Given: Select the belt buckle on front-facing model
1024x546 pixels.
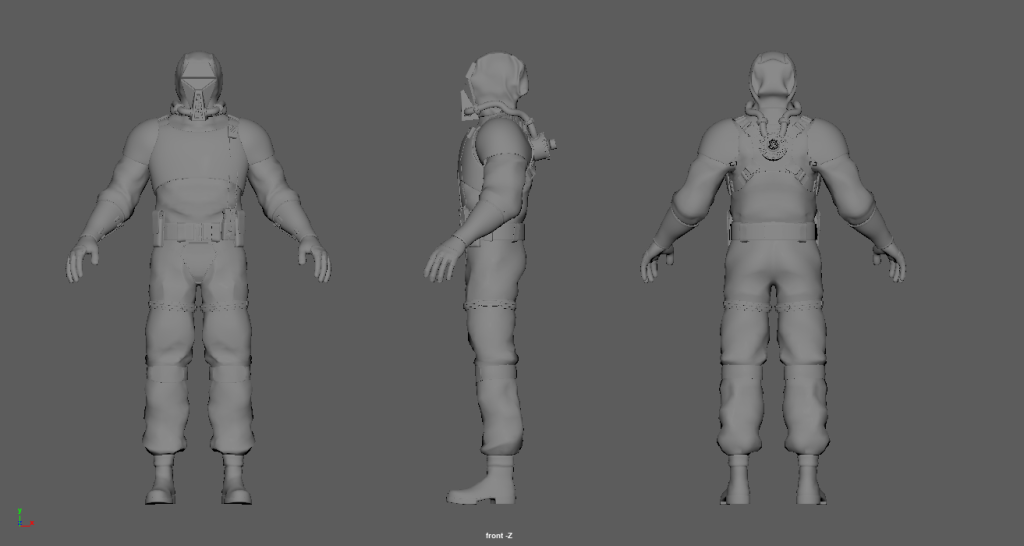Looking at the screenshot, I should (x=199, y=232).
